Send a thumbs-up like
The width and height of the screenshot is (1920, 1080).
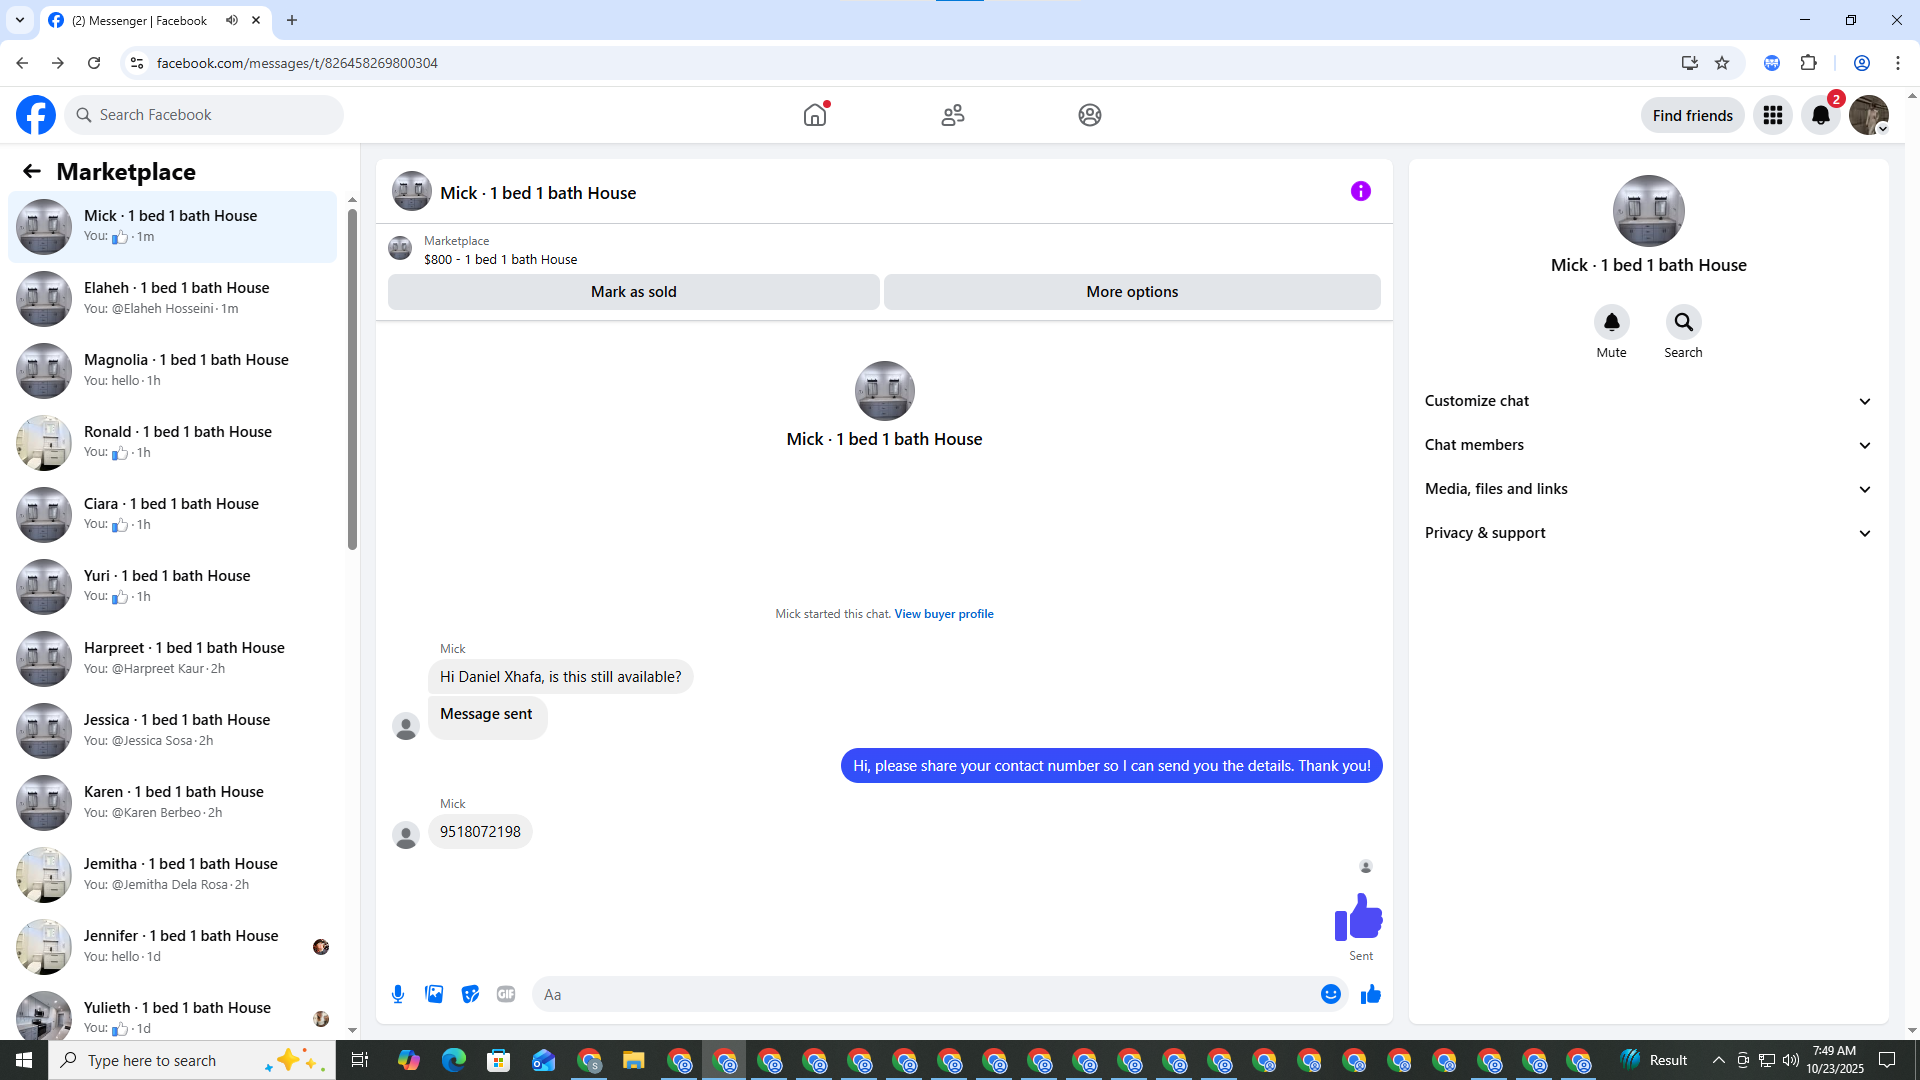pyautogui.click(x=1371, y=994)
